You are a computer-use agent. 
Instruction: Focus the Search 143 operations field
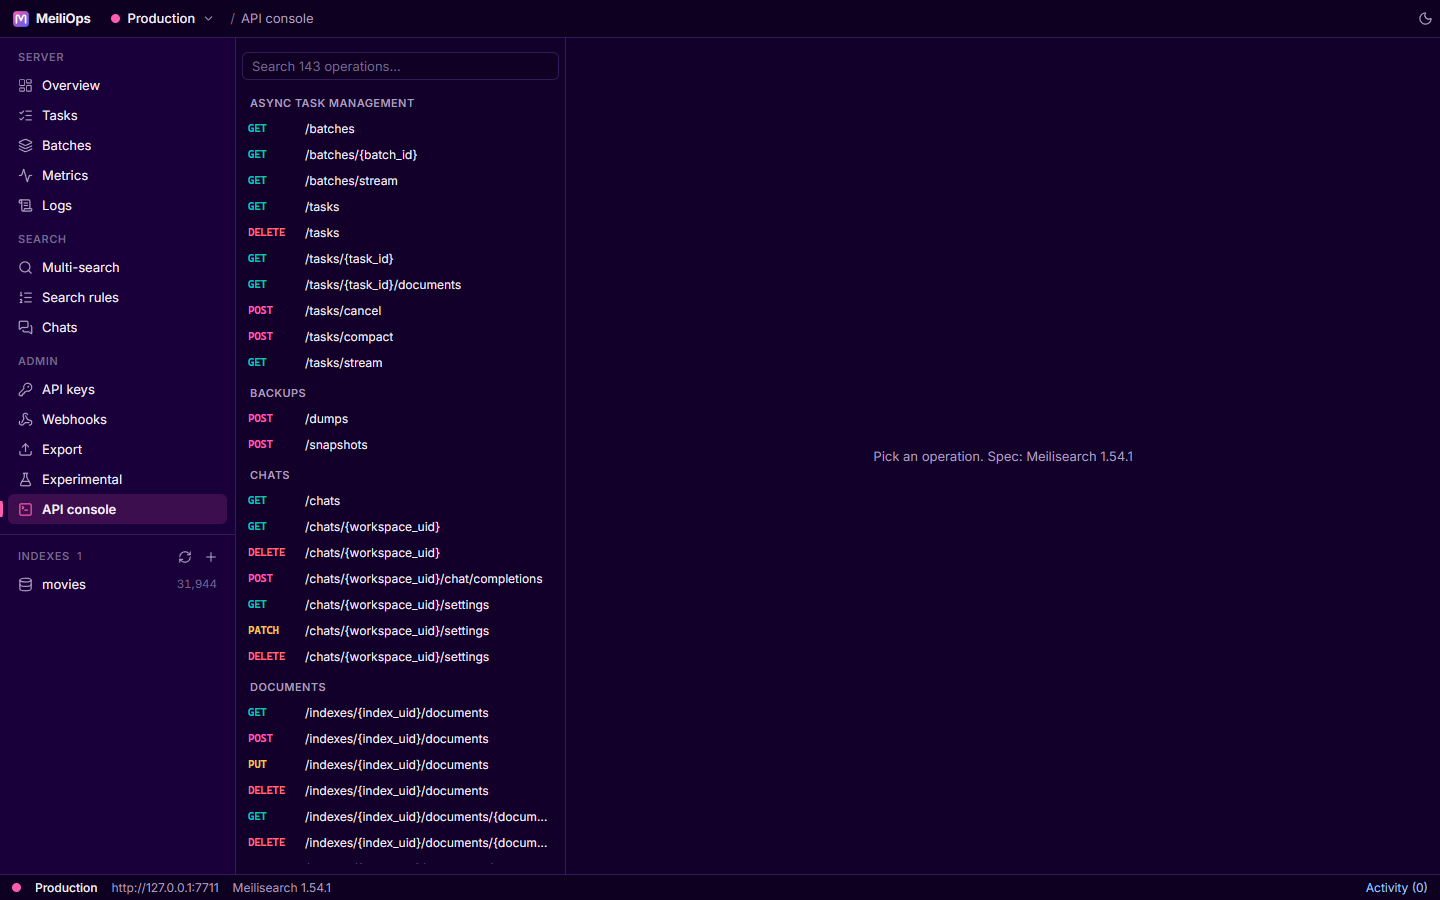pos(400,66)
